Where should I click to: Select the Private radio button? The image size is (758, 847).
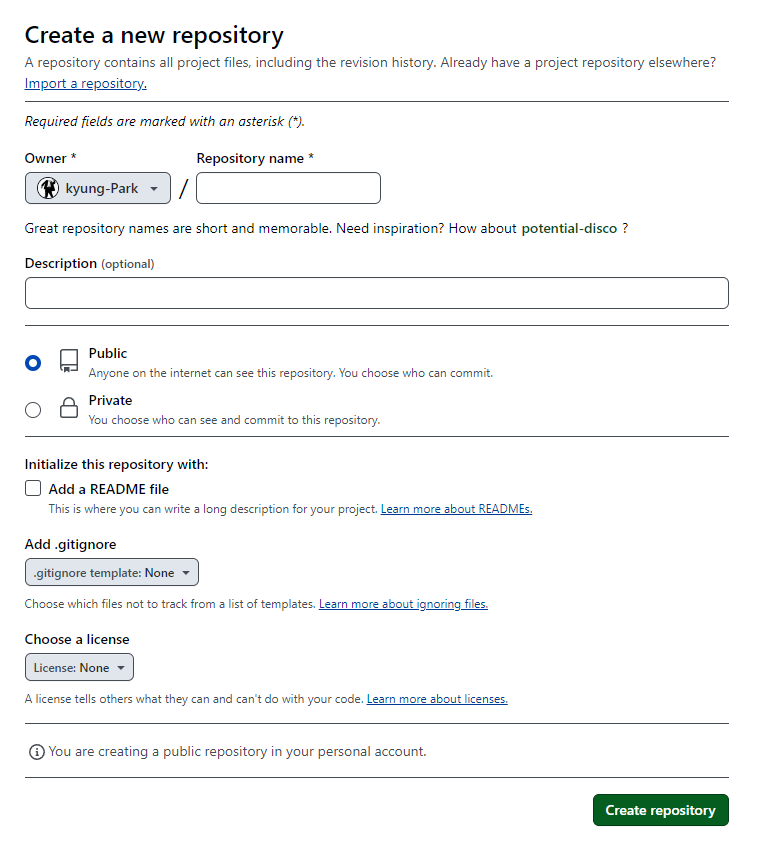pyautogui.click(x=33, y=410)
